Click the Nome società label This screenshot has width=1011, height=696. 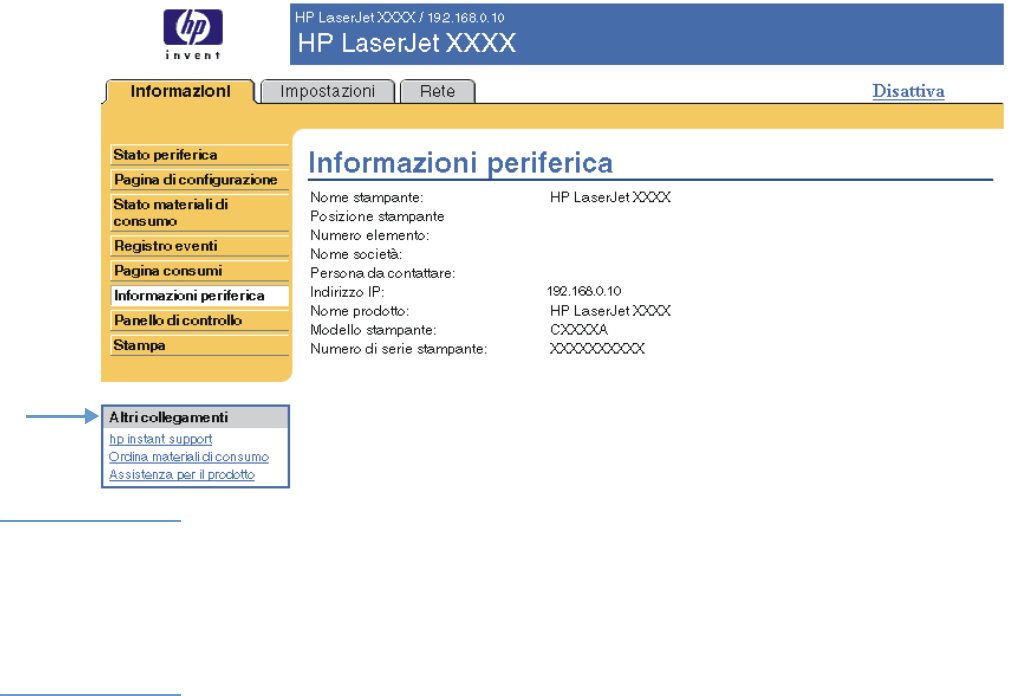(356, 254)
